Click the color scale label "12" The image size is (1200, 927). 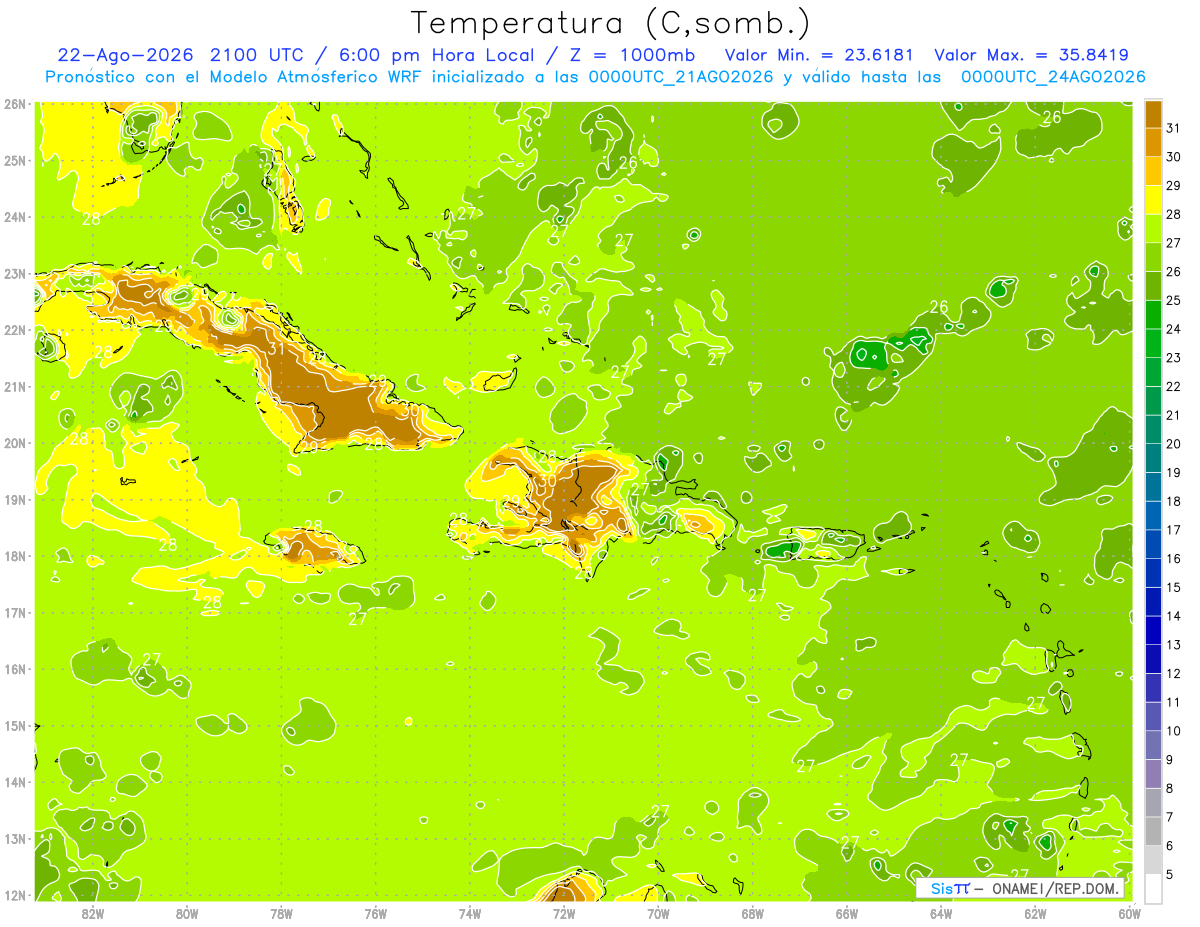[1173, 674]
